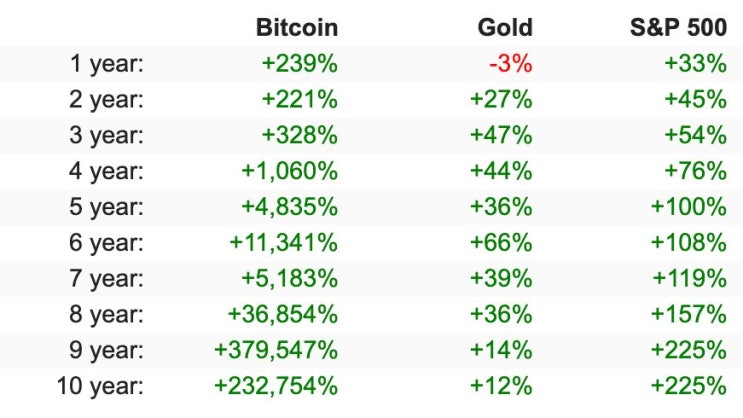The height and width of the screenshot is (418, 743).
Task: Select the +33% S&P 500 value
Action: (696, 64)
